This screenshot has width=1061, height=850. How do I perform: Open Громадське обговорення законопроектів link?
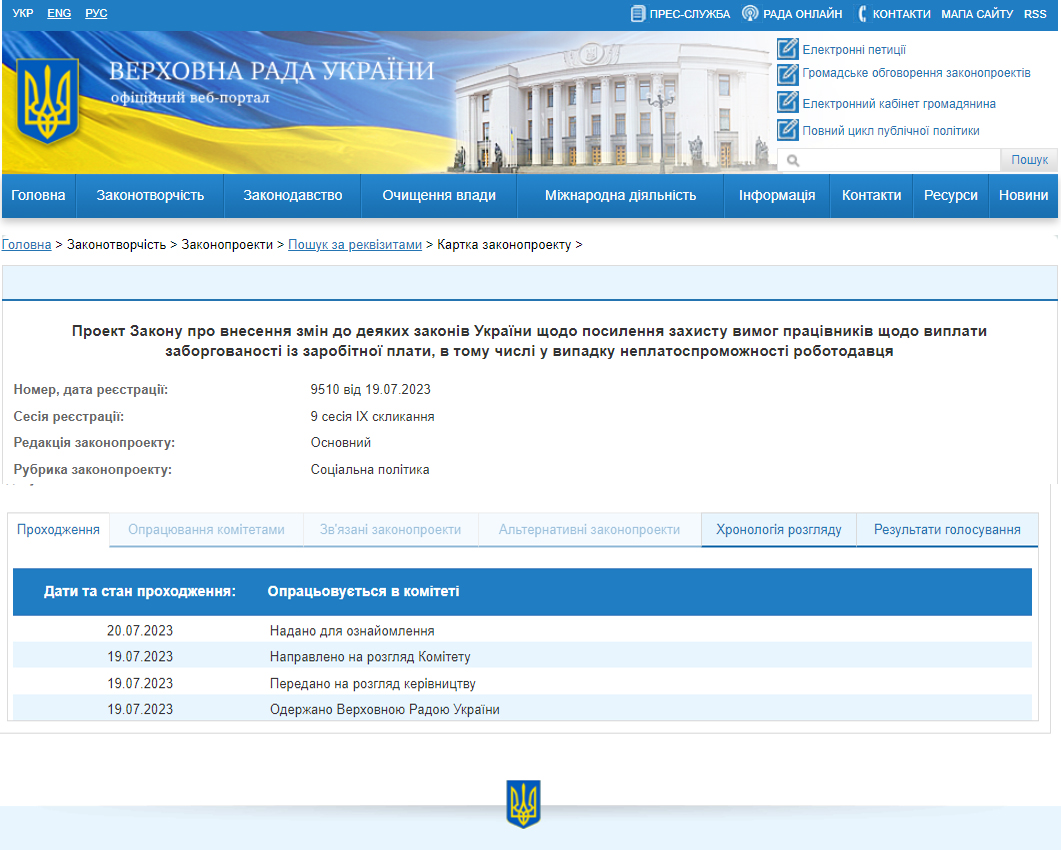pyautogui.click(x=916, y=72)
